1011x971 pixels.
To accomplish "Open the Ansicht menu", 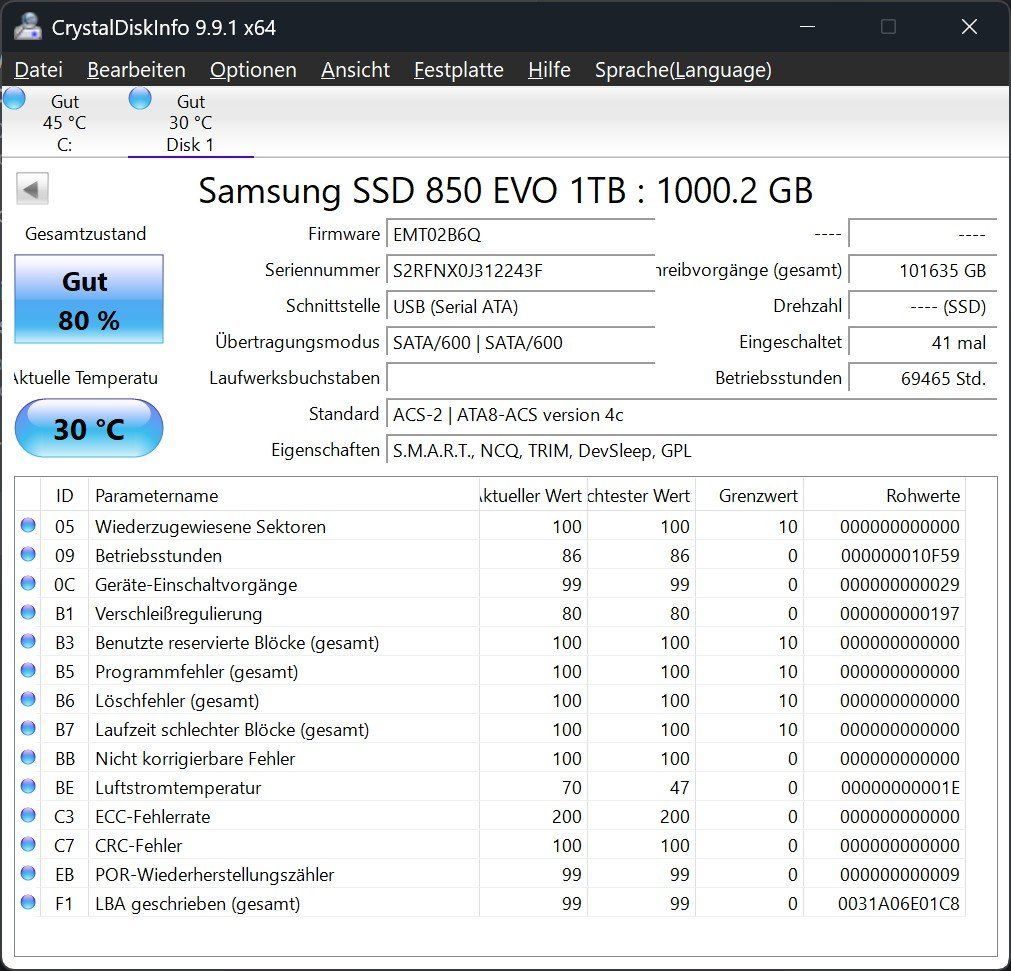I will 355,70.
